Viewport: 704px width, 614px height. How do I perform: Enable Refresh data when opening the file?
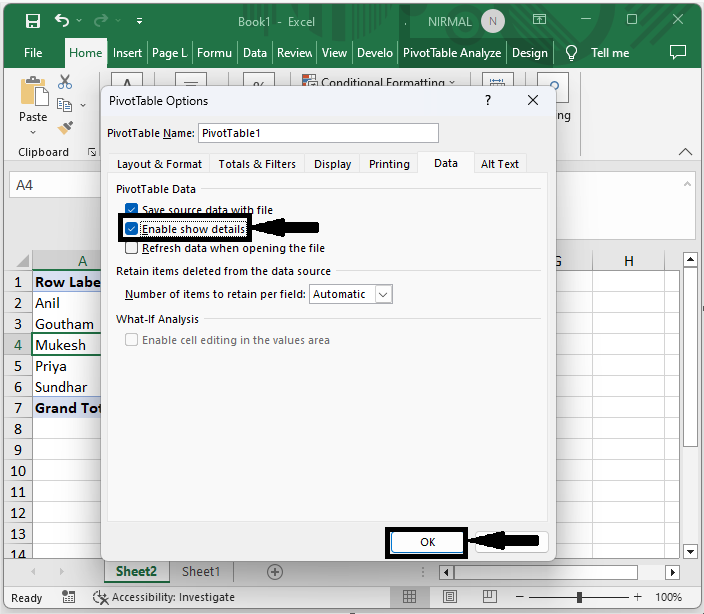point(132,248)
